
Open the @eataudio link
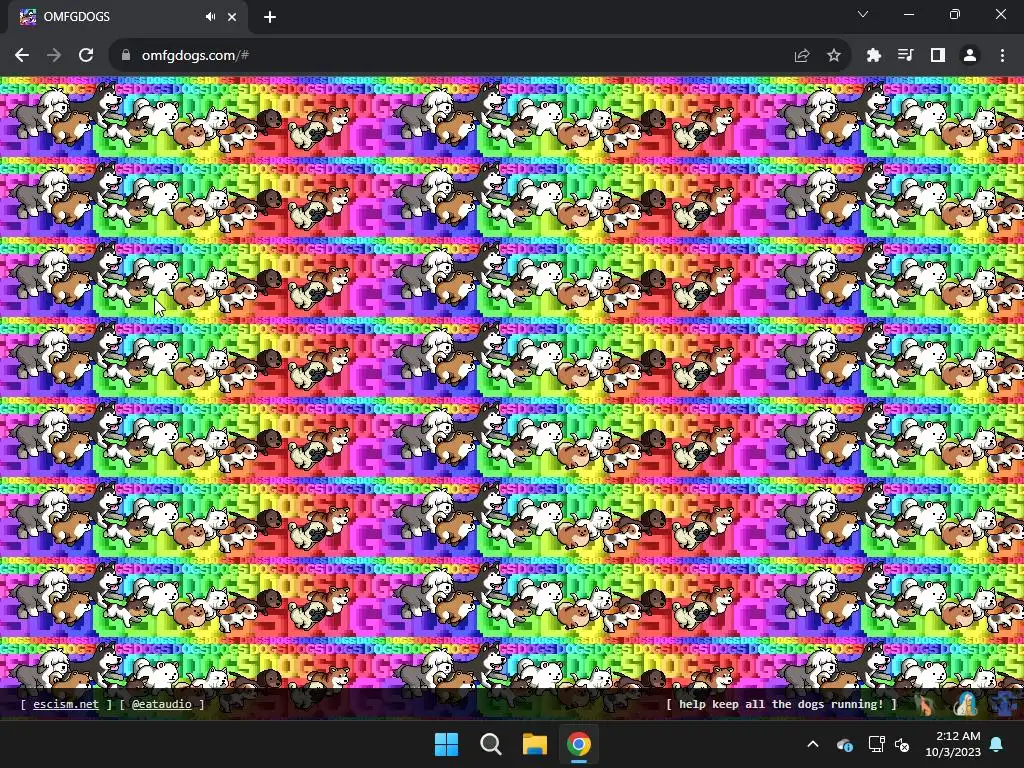pos(161,704)
